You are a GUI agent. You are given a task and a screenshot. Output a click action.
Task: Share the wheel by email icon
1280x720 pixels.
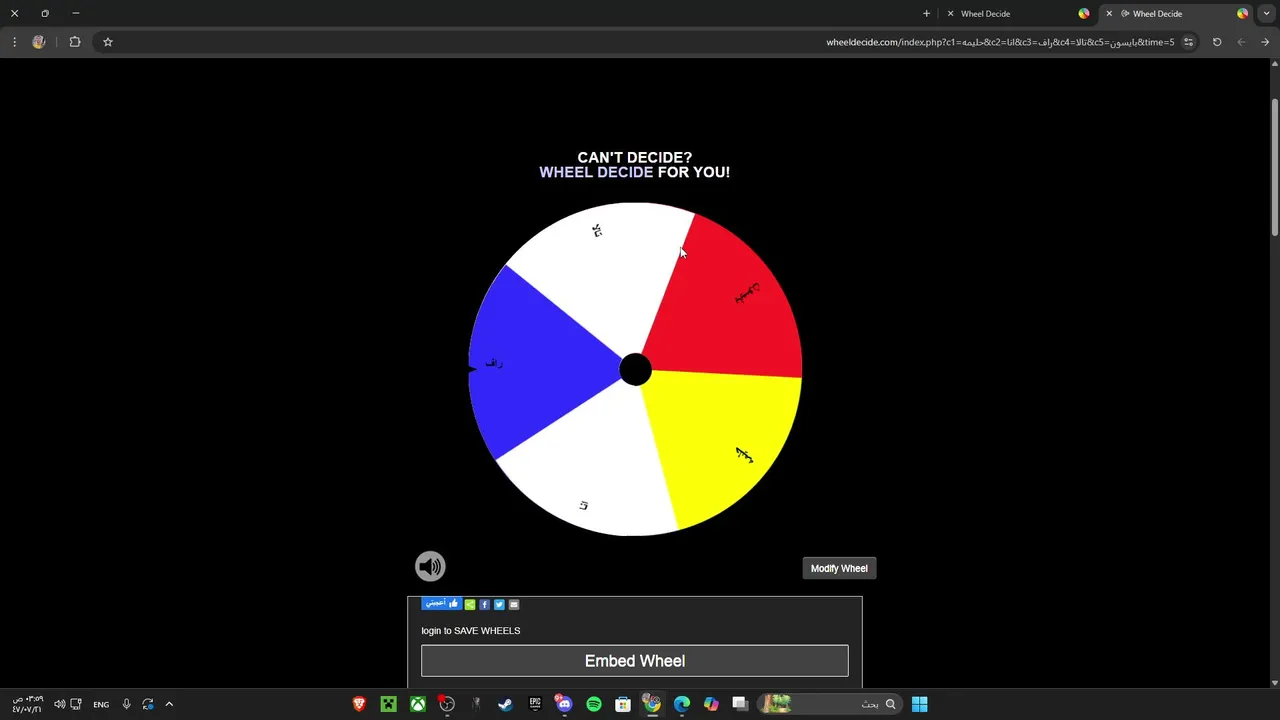[x=514, y=604]
